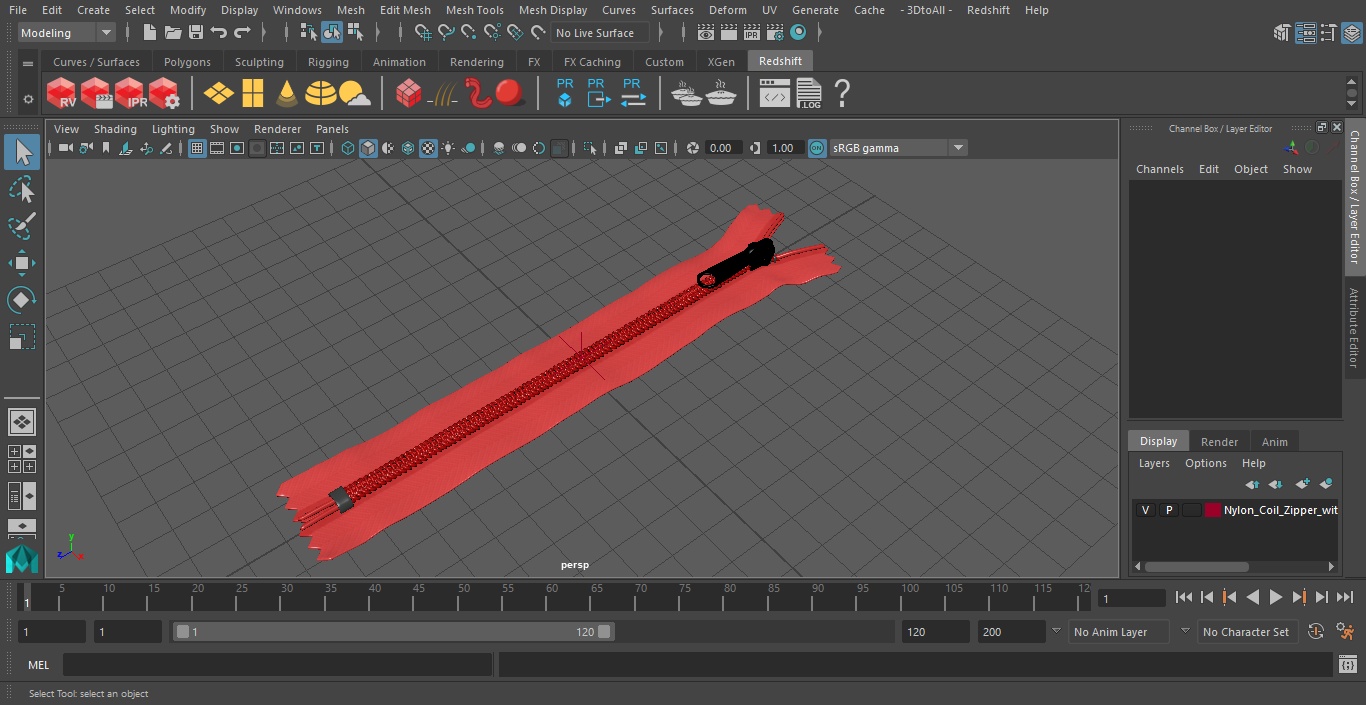Select the Paint Selection tool

click(x=21, y=226)
